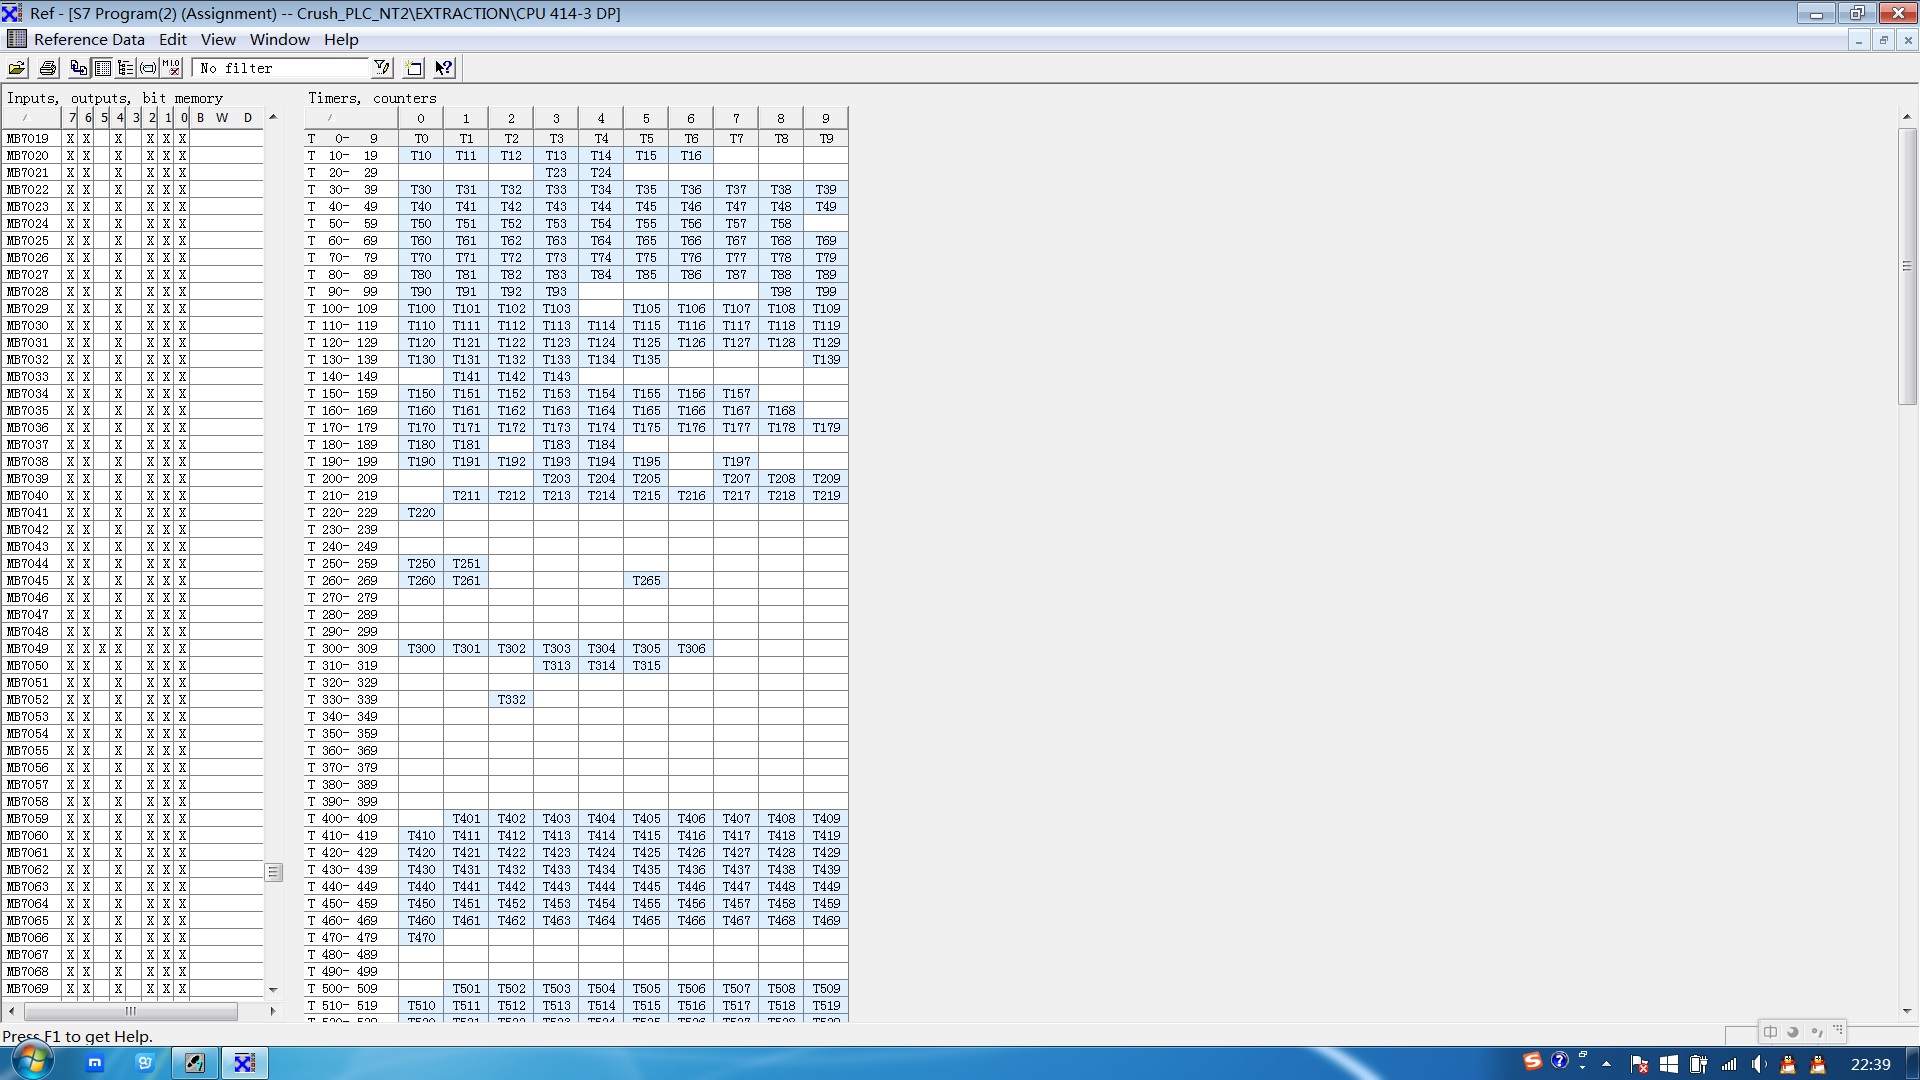The width and height of the screenshot is (1920, 1080).
Task: Click the T332 timer cell
Action: (x=511, y=700)
